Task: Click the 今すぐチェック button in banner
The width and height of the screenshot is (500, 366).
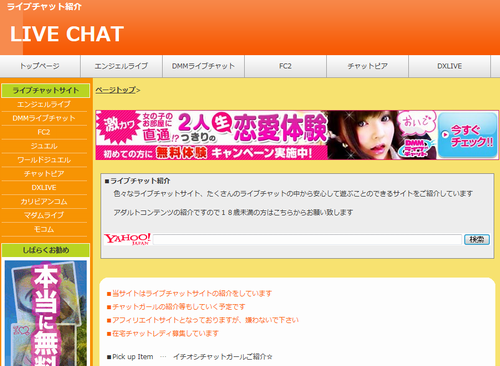Action: click(467, 135)
